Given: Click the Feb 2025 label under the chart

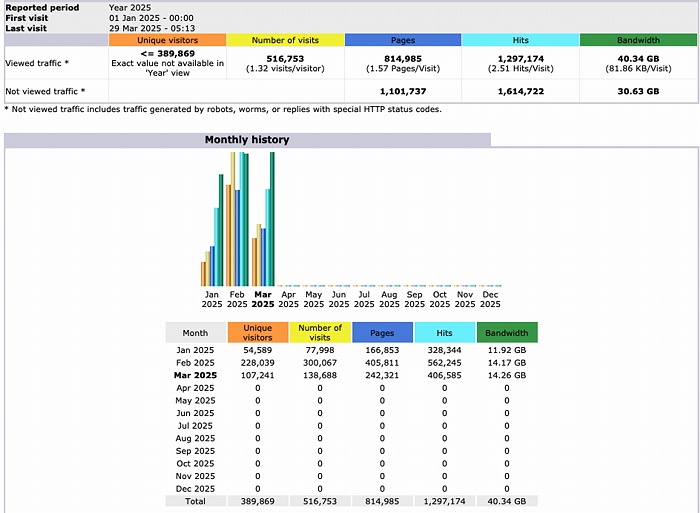Looking at the screenshot, I should (238, 300).
